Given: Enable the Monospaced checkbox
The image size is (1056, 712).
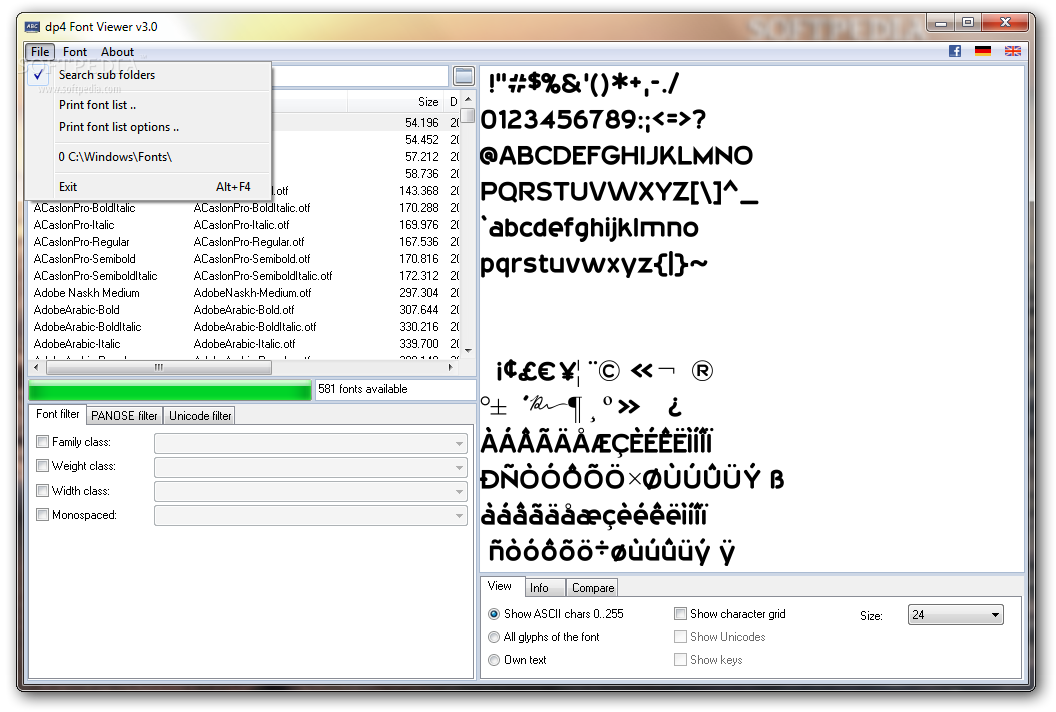Looking at the screenshot, I should click(42, 515).
